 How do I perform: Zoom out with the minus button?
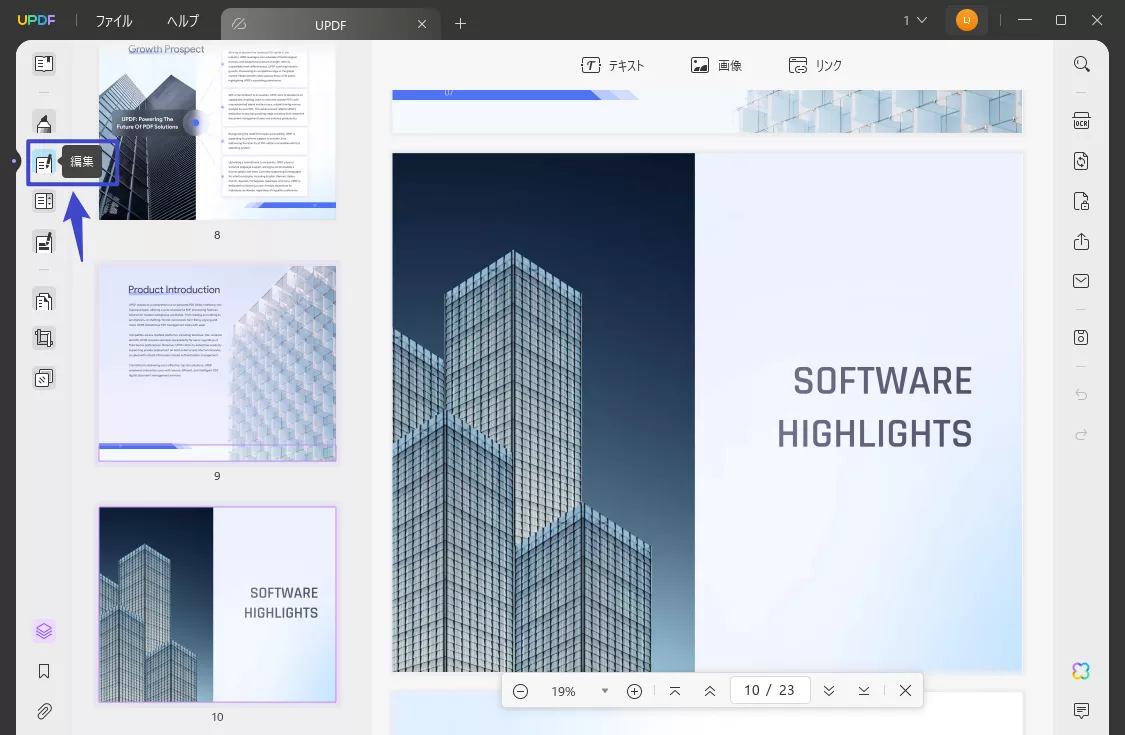click(521, 691)
